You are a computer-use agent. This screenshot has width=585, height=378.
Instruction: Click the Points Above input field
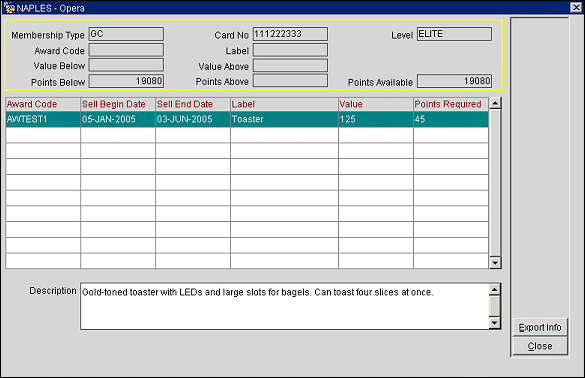[290, 81]
